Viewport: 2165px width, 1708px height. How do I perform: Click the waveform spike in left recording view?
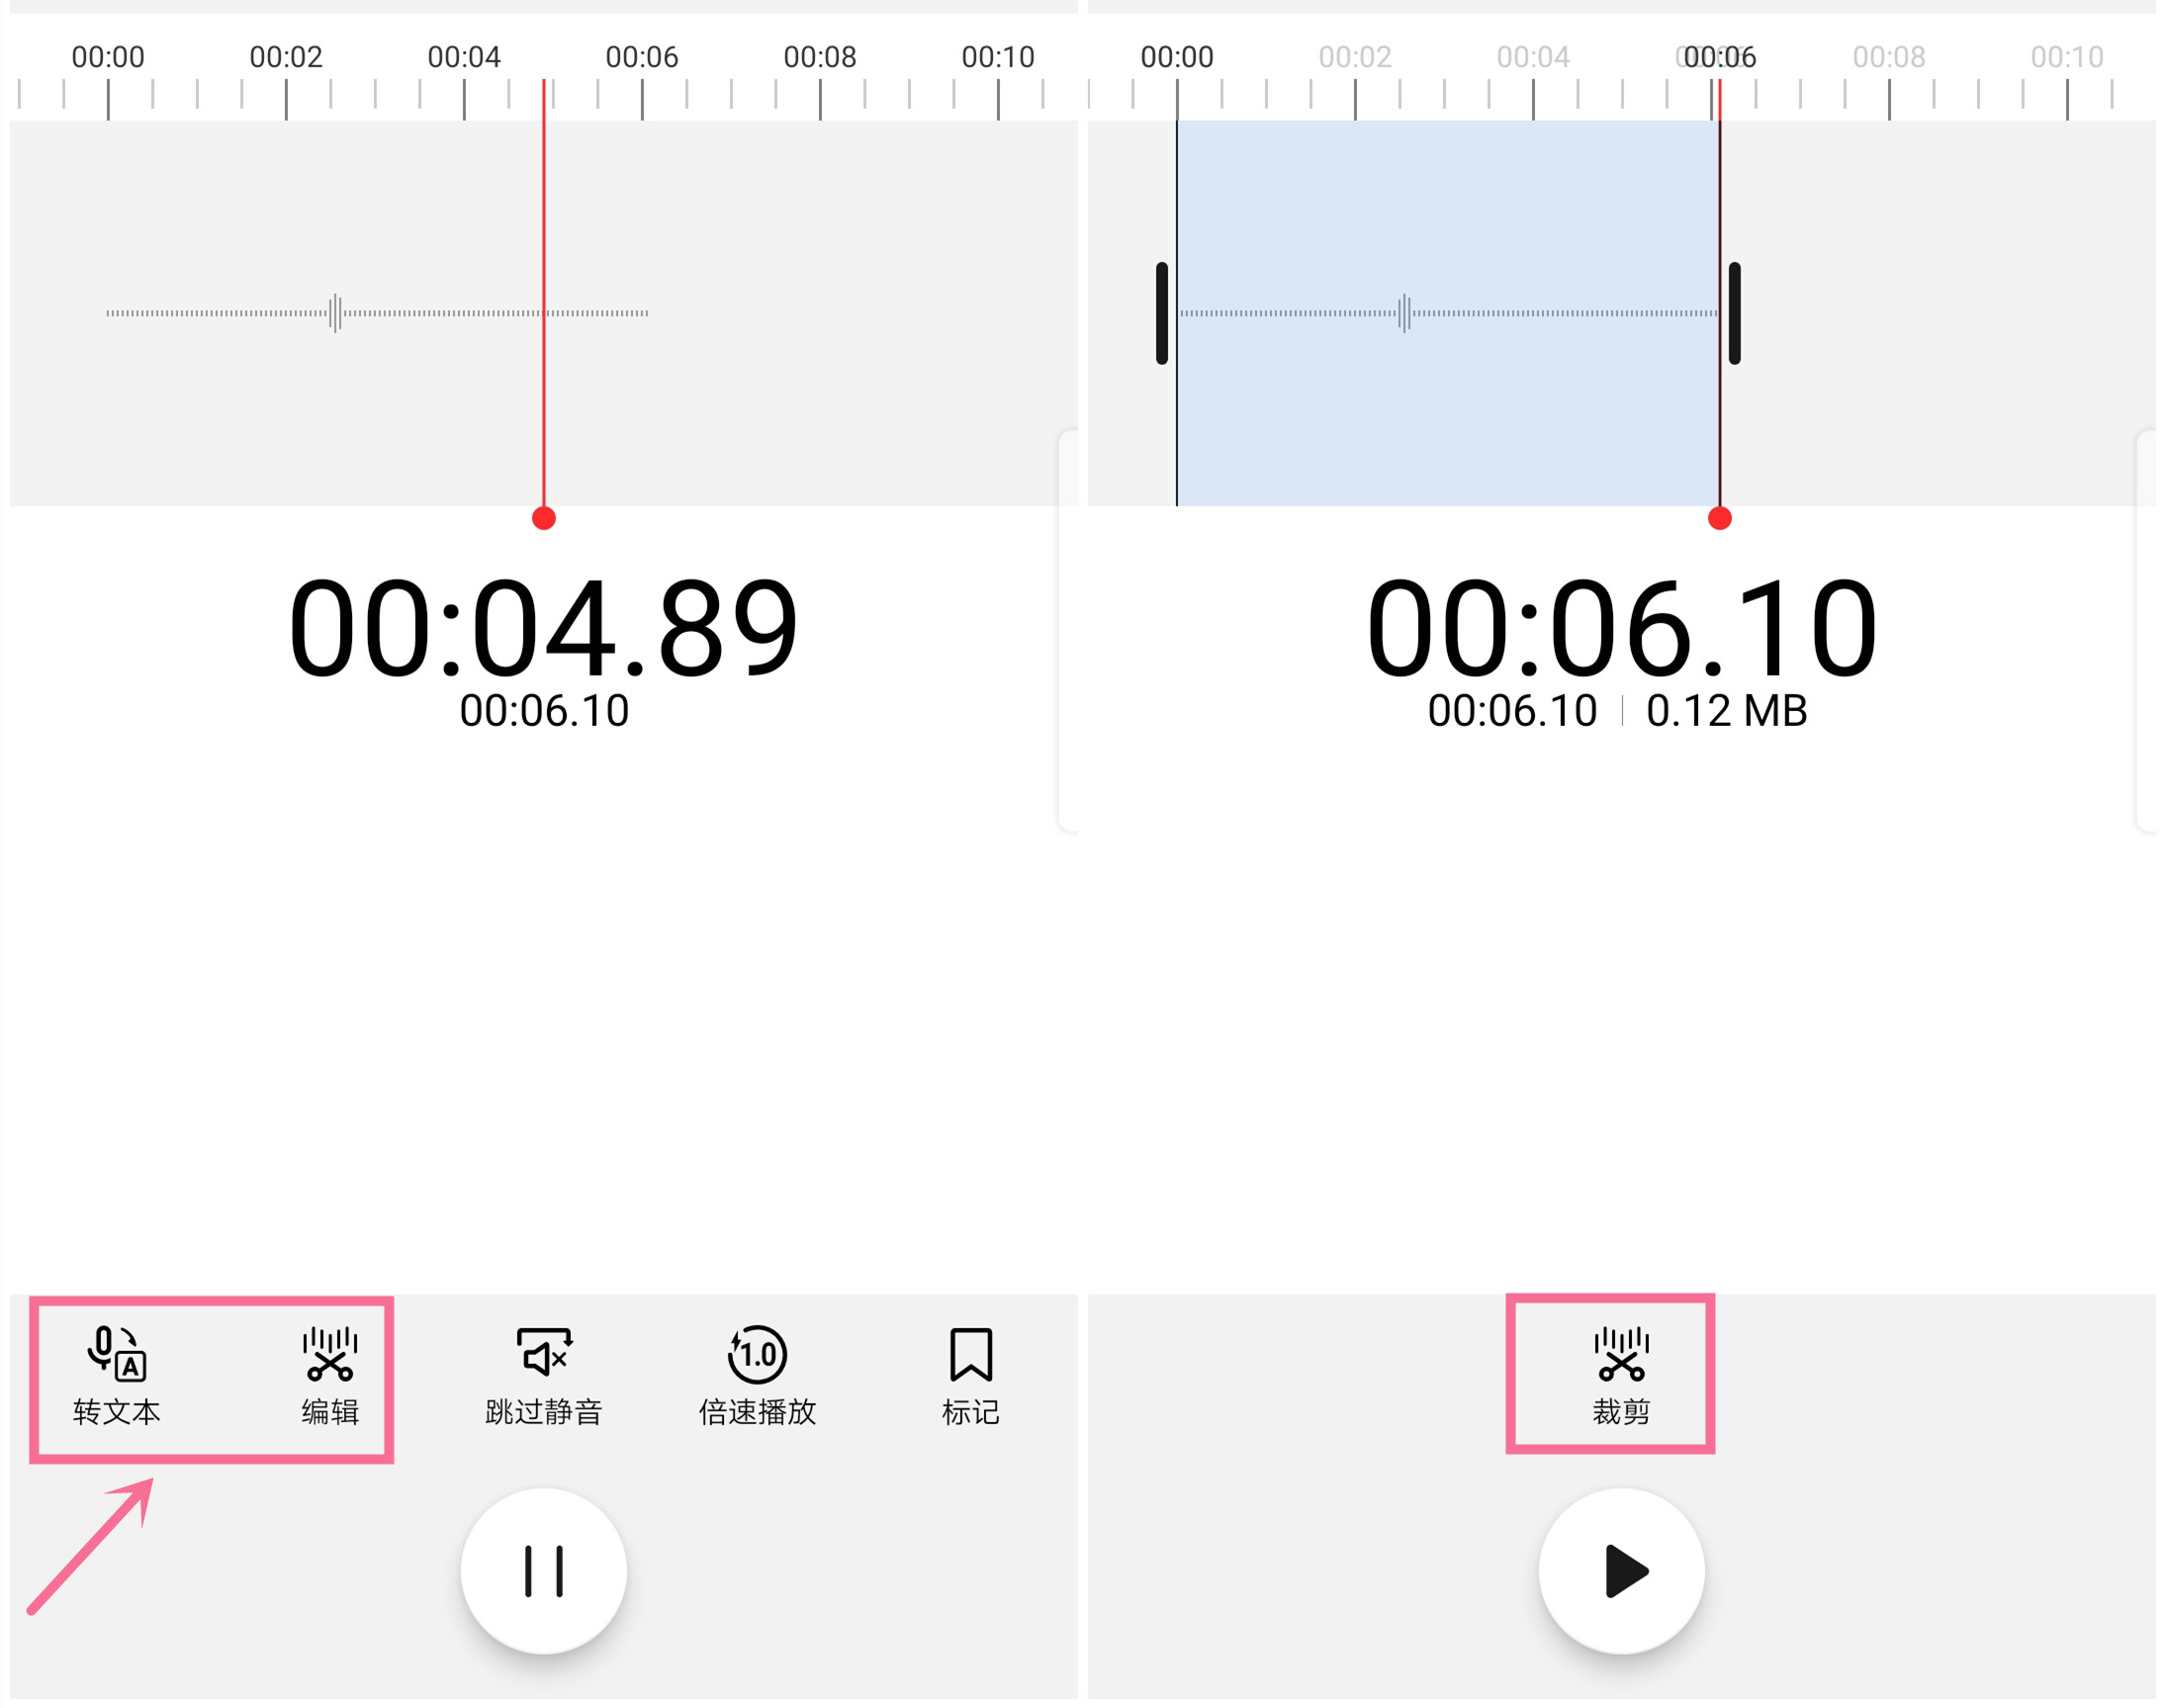336,313
